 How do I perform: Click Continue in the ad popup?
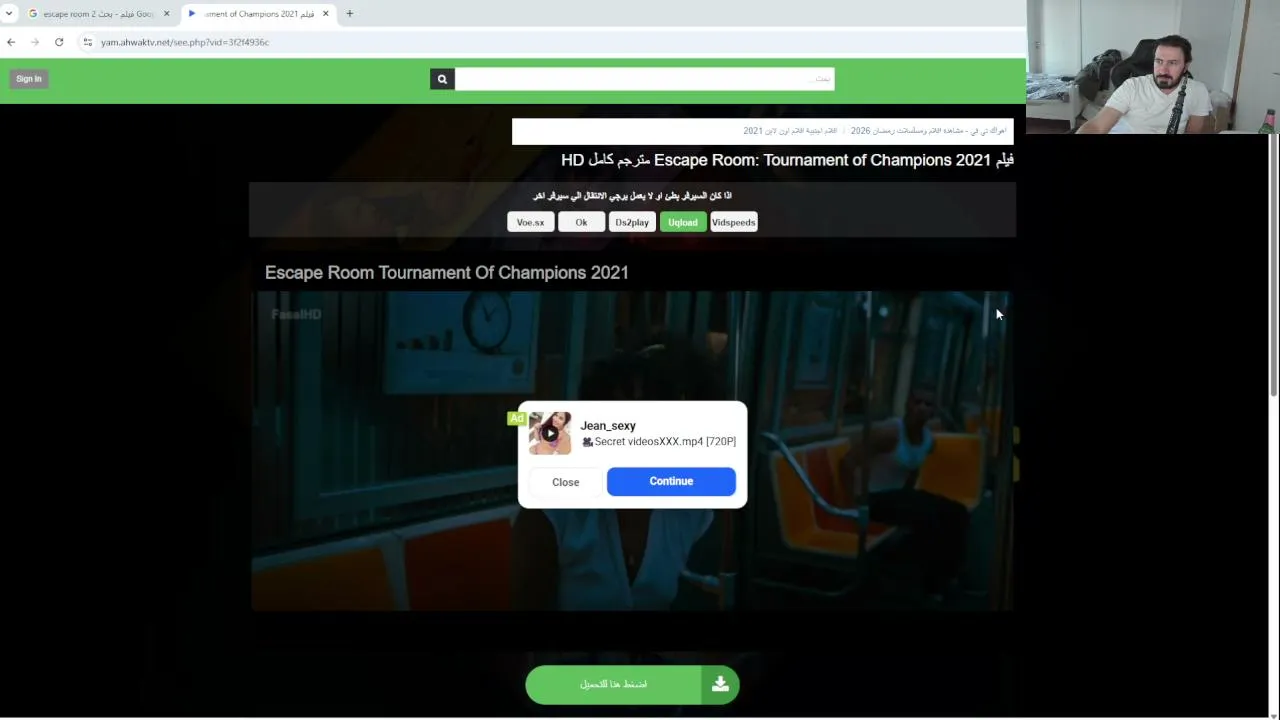tap(671, 481)
